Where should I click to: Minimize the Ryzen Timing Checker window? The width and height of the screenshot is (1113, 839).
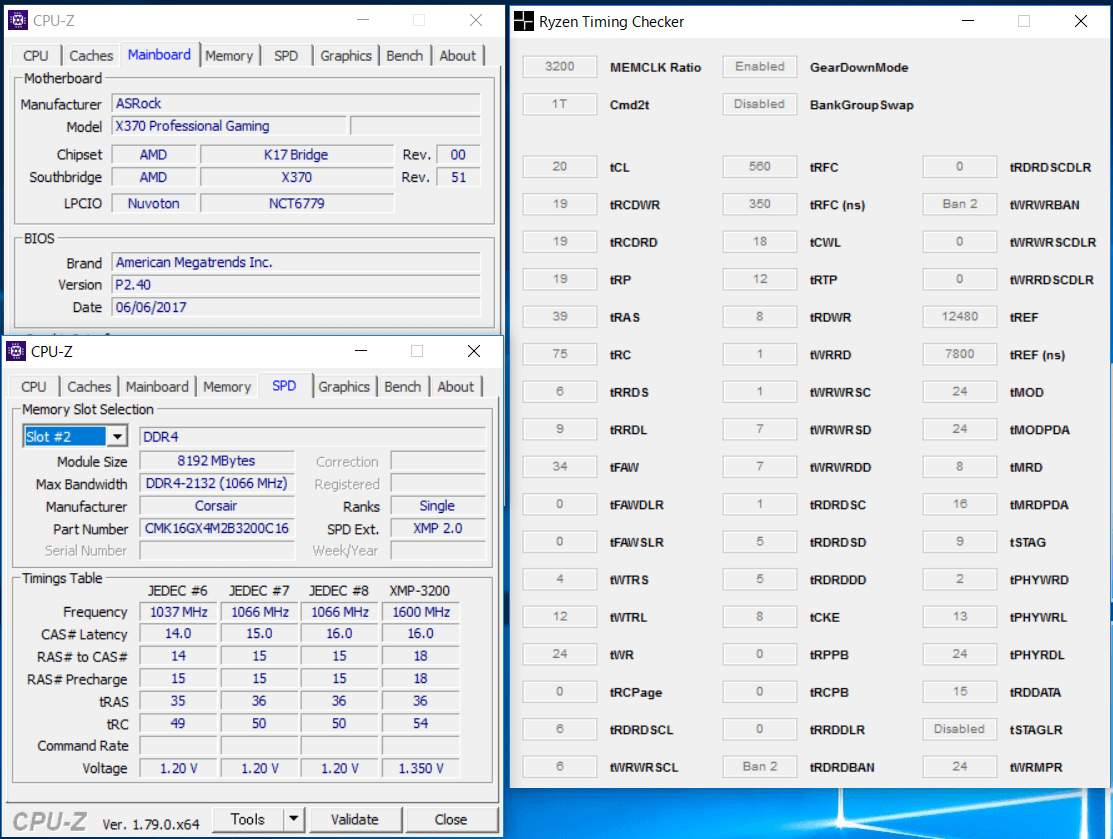pos(967,21)
